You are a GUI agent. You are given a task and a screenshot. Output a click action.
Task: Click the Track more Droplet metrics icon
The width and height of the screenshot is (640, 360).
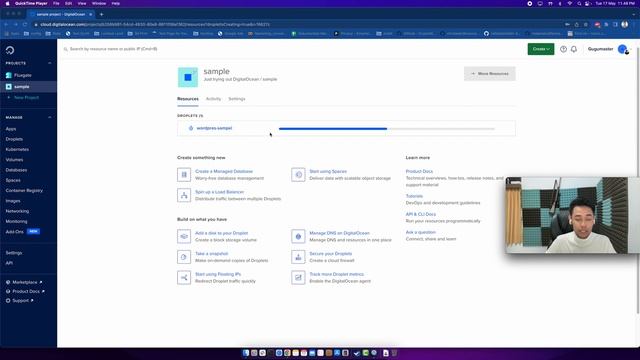[x=298, y=278]
